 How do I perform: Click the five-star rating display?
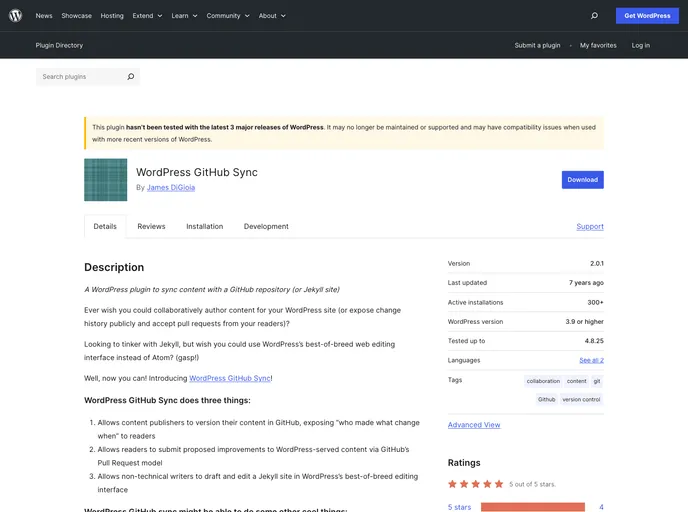[x=476, y=484]
